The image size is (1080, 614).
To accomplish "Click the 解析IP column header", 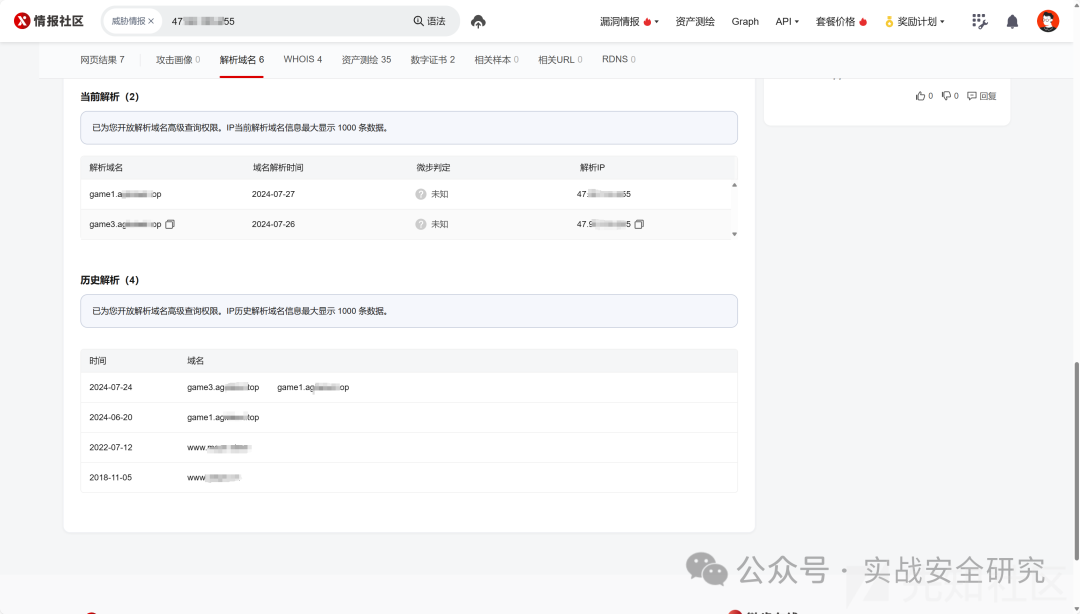I will click(592, 167).
